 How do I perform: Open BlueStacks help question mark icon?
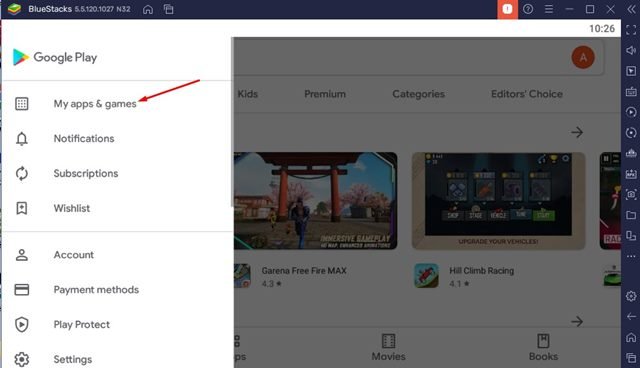[x=528, y=9]
